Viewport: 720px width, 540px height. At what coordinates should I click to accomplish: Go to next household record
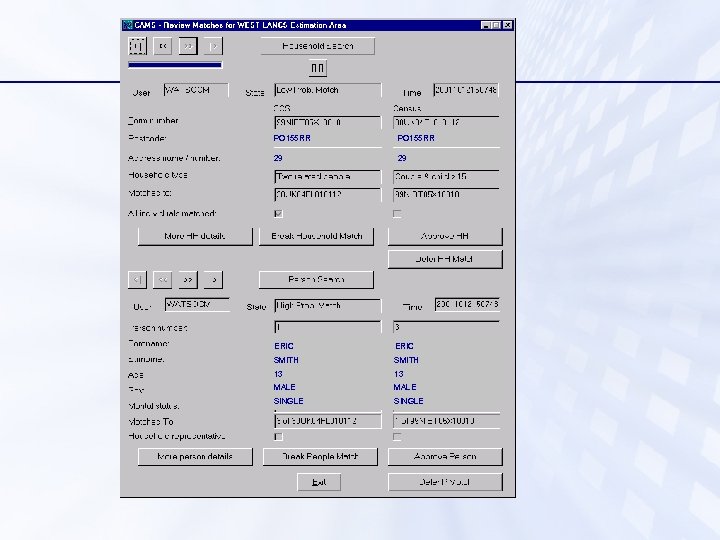[188, 46]
